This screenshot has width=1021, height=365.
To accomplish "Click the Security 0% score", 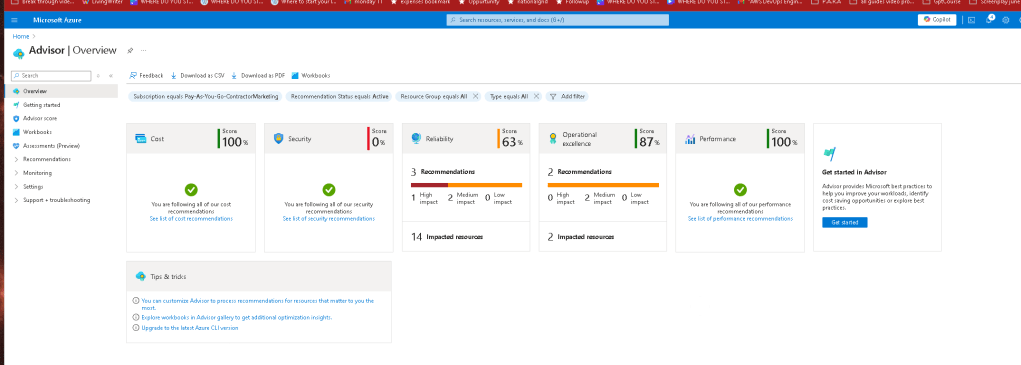I will tap(378, 139).
